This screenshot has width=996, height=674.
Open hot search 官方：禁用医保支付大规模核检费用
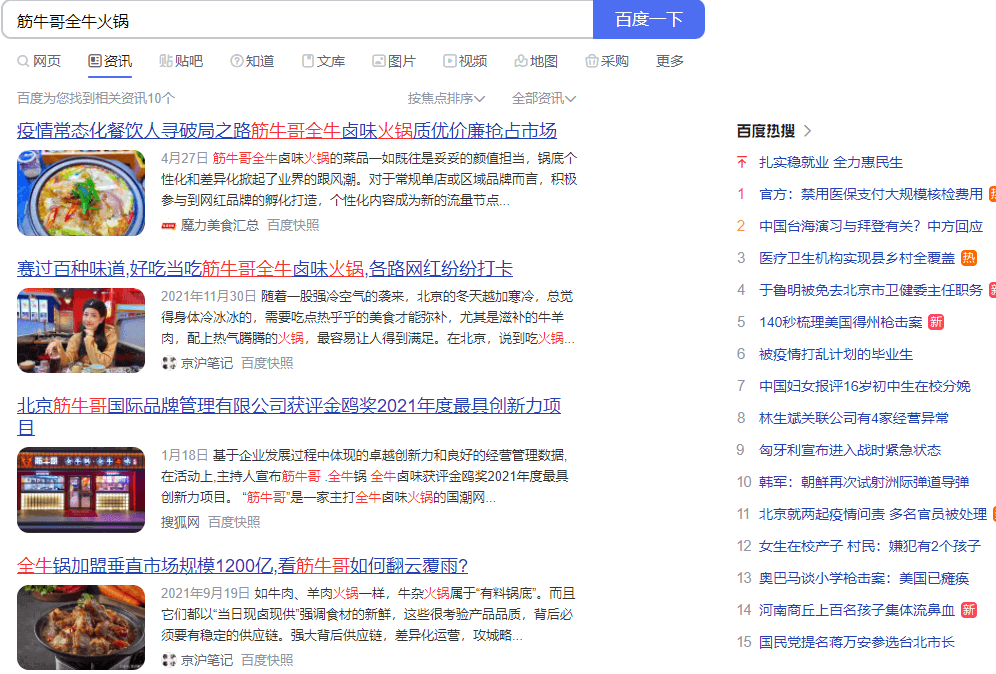871,194
